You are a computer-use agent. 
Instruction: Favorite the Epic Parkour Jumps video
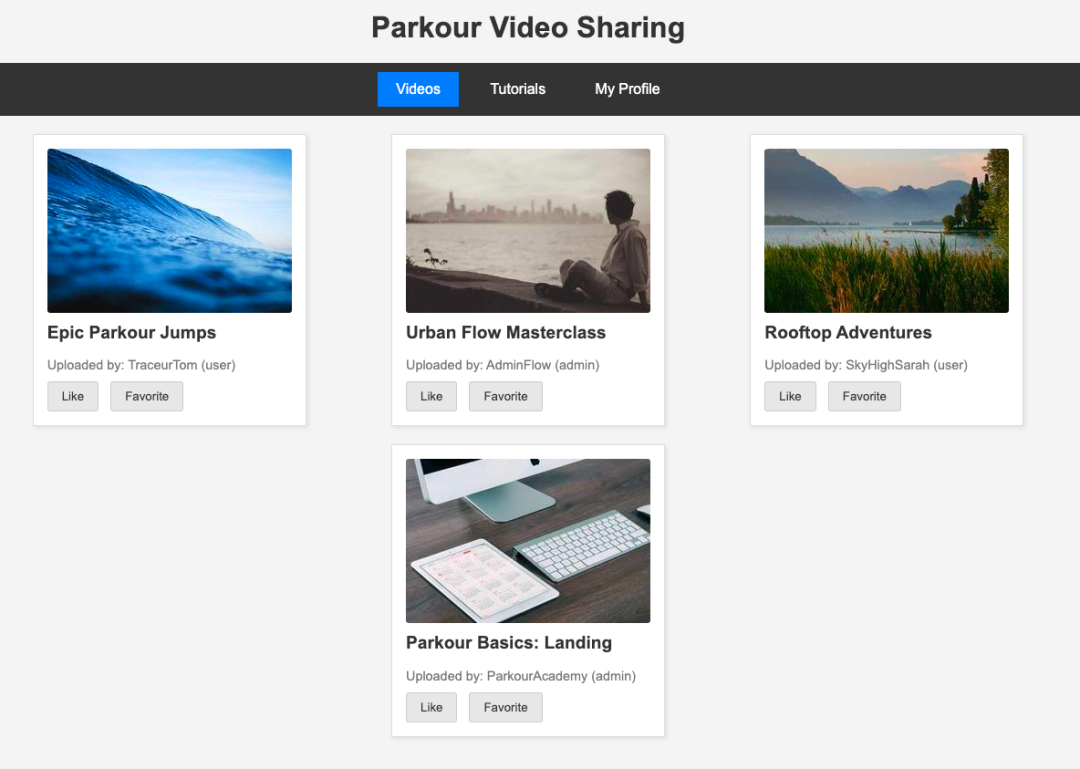tap(147, 396)
